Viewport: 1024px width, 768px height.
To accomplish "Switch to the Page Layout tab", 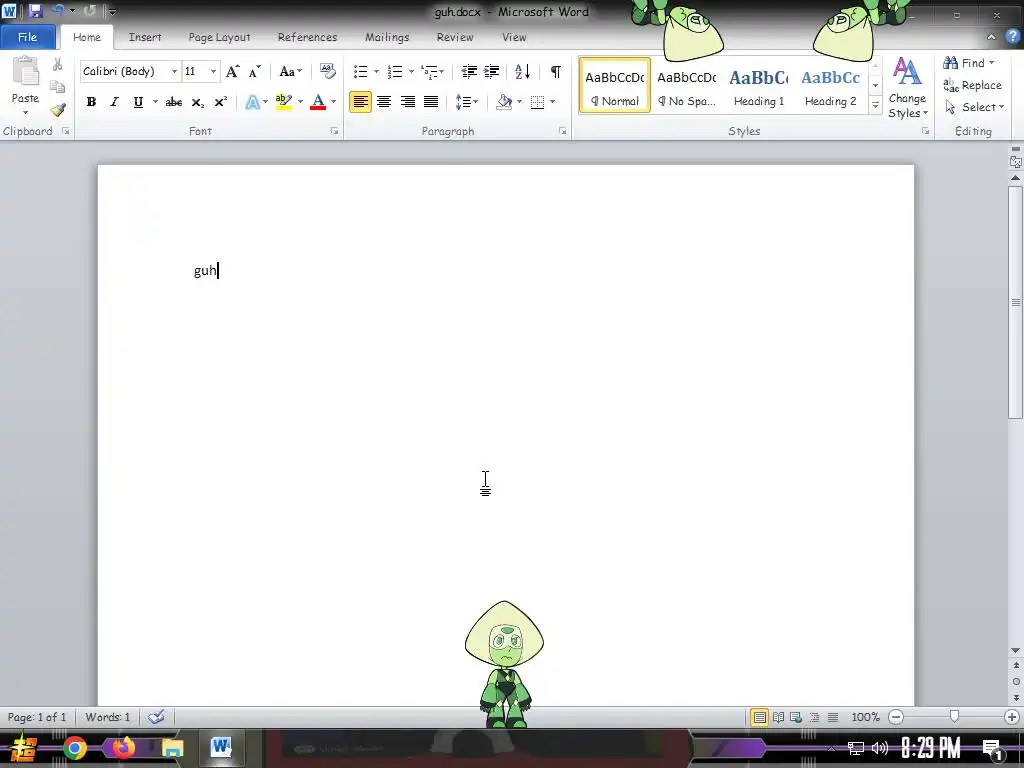I will coord(219,37).
